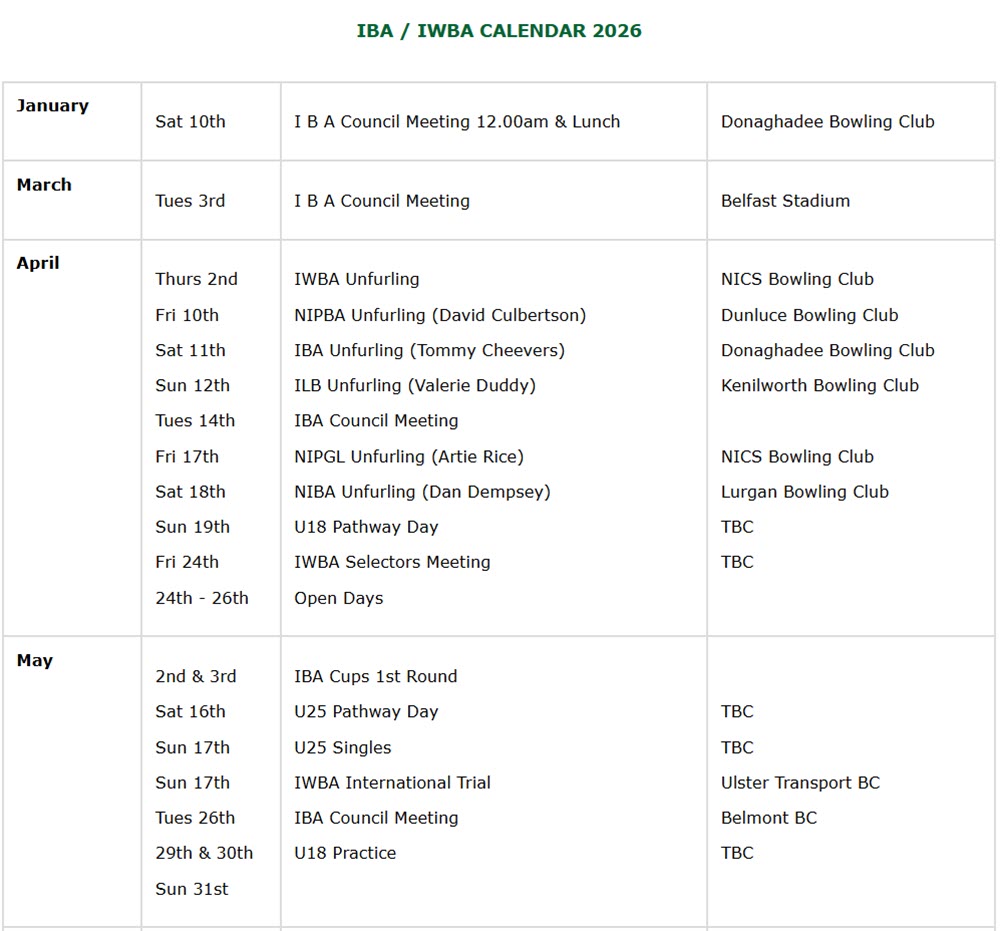Screen dimensions: 1000x931
Task: Select the 'January' month label
Action: (52, 106)
